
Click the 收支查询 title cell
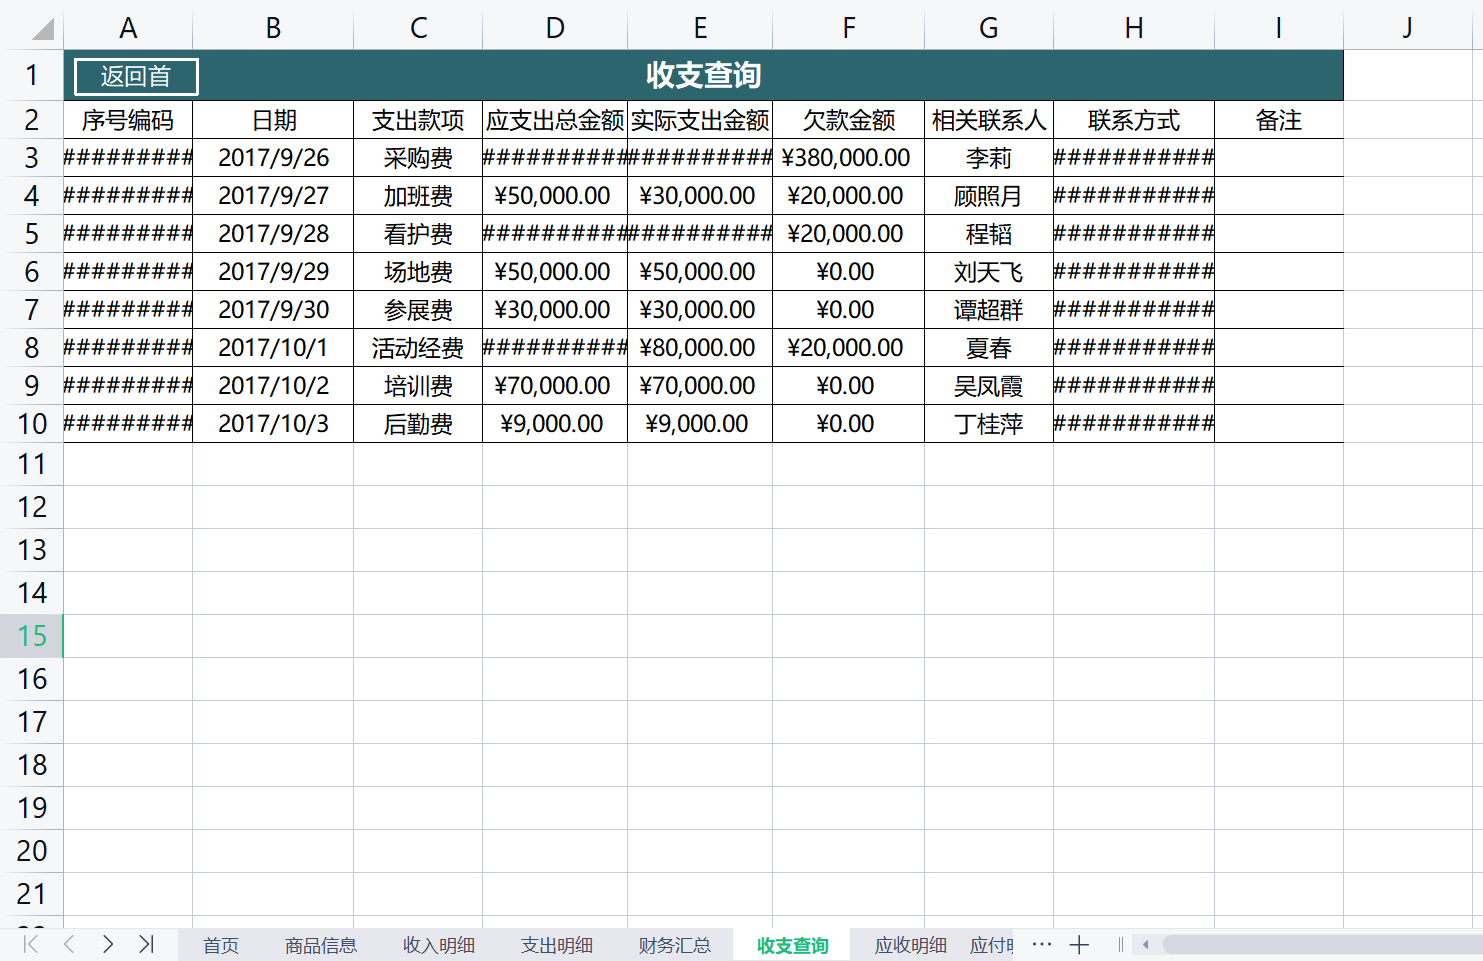click(703, 75)
